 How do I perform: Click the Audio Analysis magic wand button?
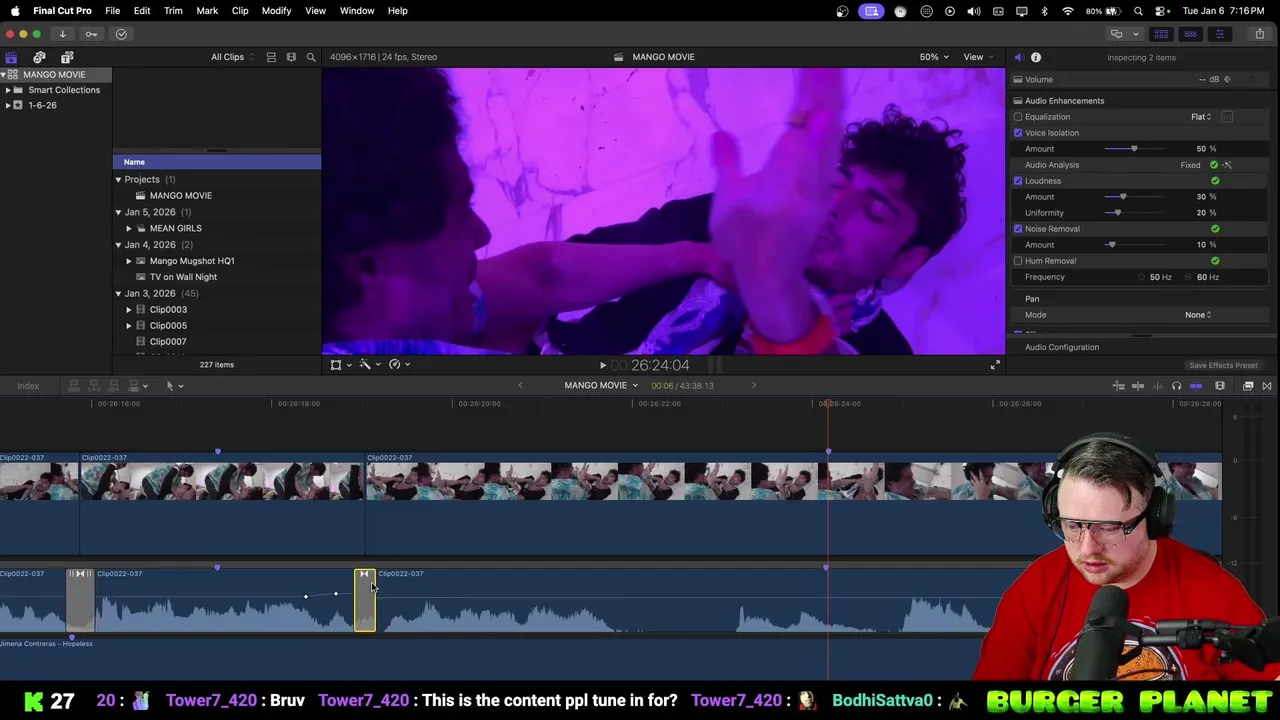click(x=1227, y=165)
